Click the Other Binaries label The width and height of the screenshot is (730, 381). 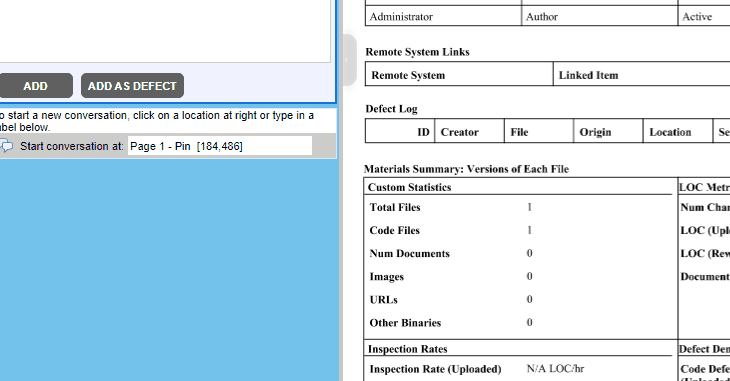tap(405, 323)
